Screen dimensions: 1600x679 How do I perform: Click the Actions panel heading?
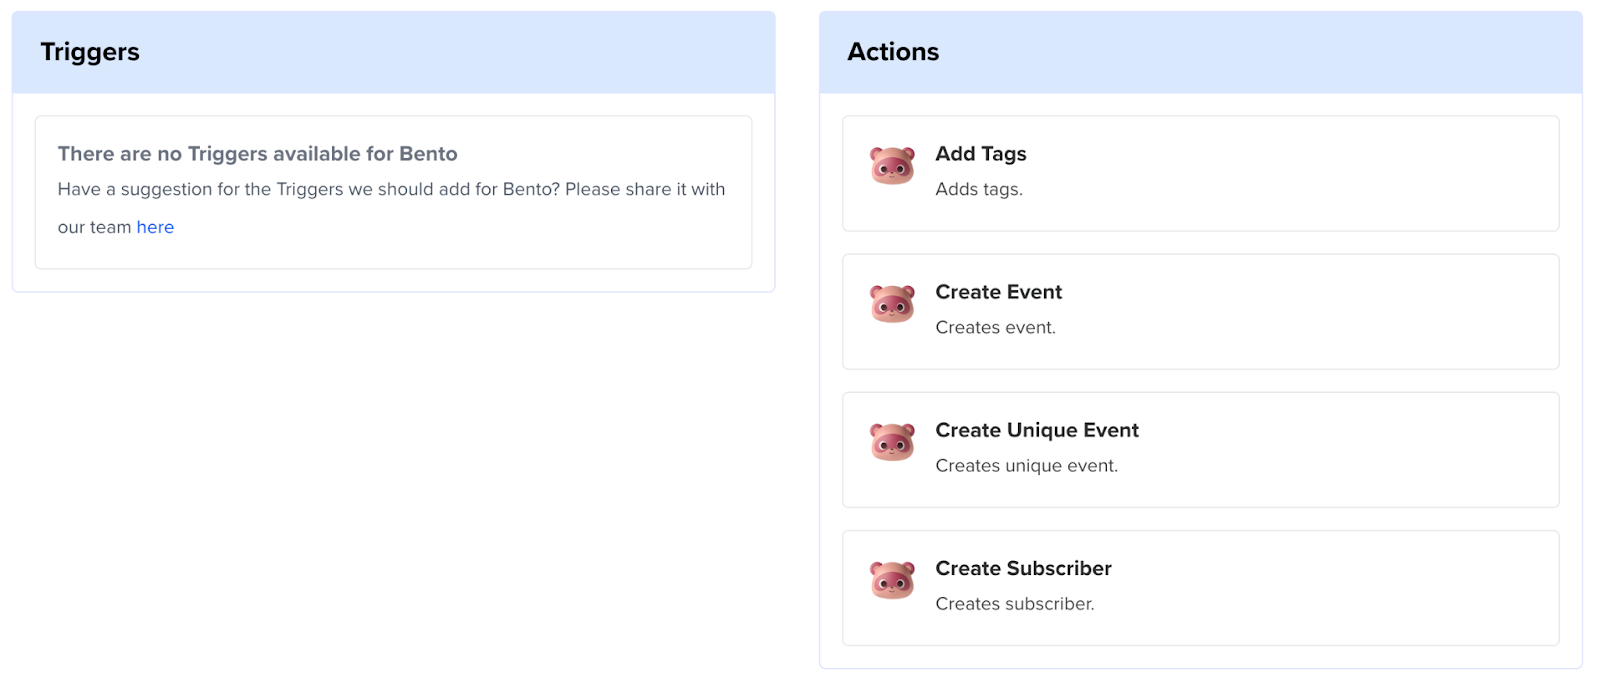pyautogui.click(x=893, y=52)
